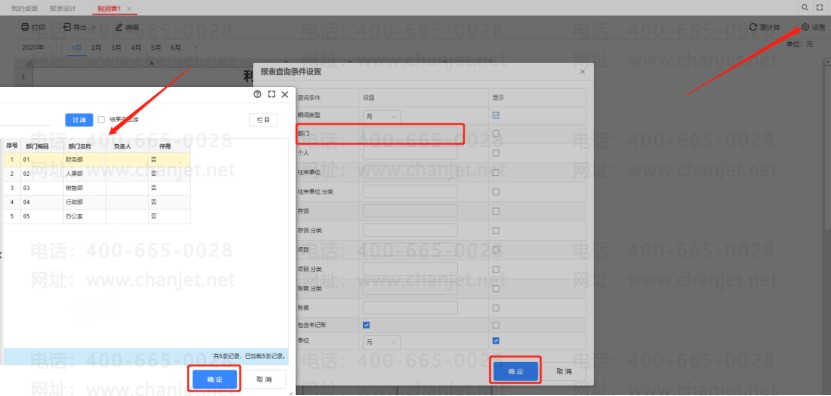Open the 单位 元 dropdown

point(382,342)
